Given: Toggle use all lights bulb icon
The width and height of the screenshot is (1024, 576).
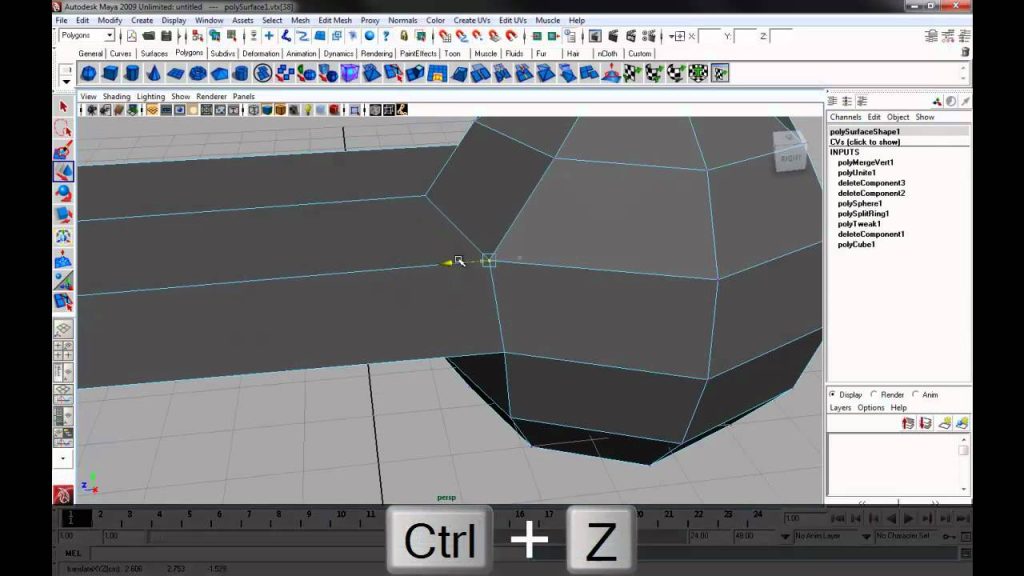Looking at the screenshot, I should tap(308, 110).
